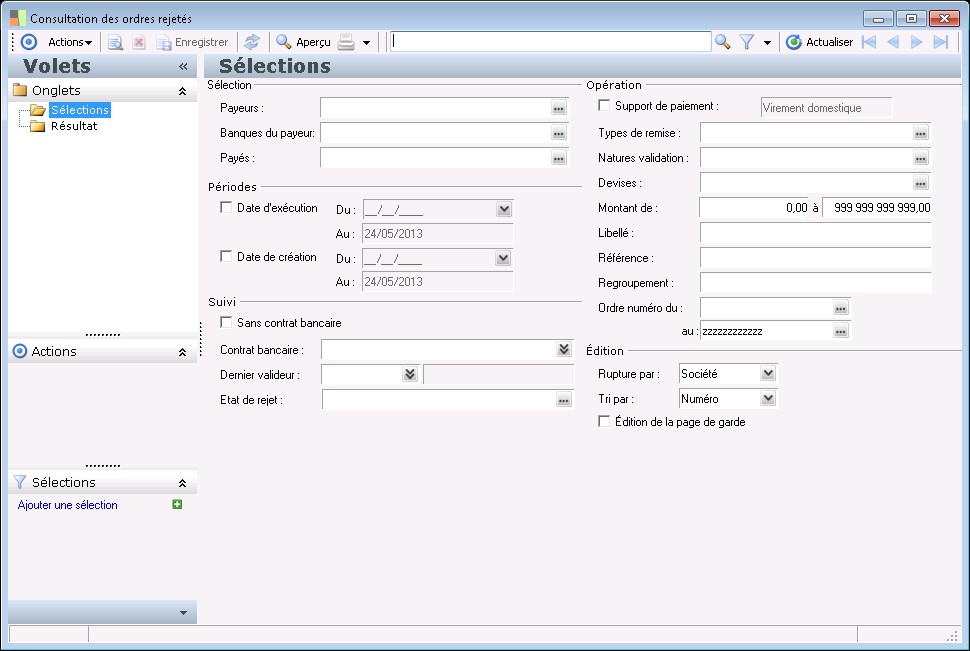The width and height of the screenshot is (970, 651).
Task: Check the Sans contrat bancaire option
Action: click(225, 323)
